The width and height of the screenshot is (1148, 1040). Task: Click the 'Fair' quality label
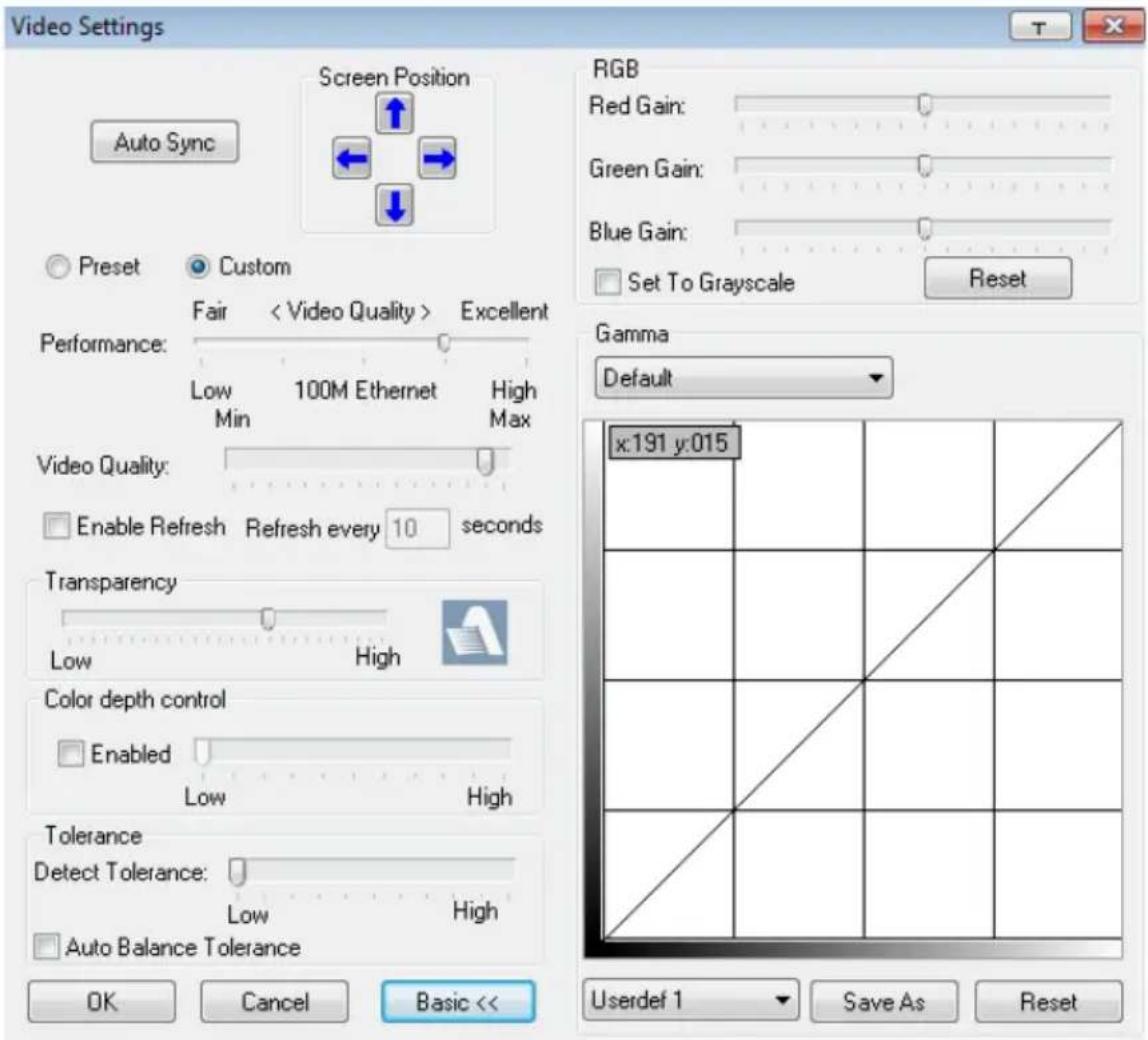click(210, 311)
